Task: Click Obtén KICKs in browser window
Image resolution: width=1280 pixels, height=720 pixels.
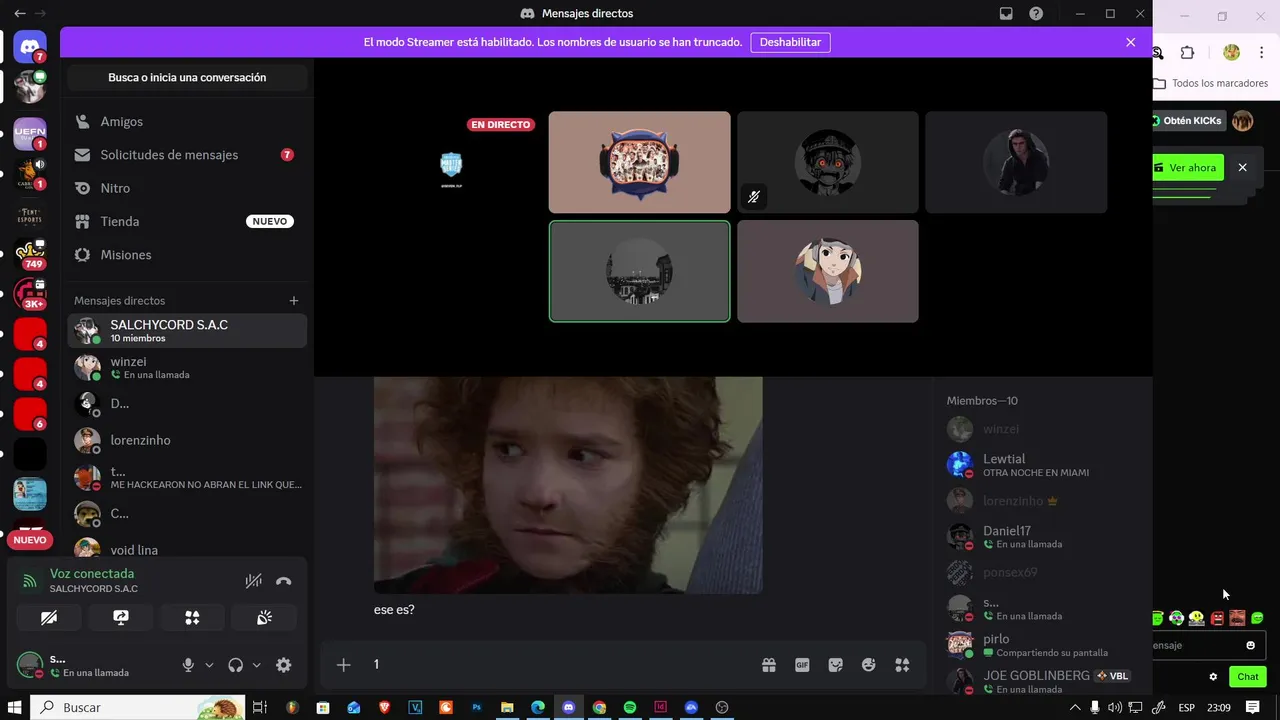Action: pyautogui.click(x=1189, y=121)
